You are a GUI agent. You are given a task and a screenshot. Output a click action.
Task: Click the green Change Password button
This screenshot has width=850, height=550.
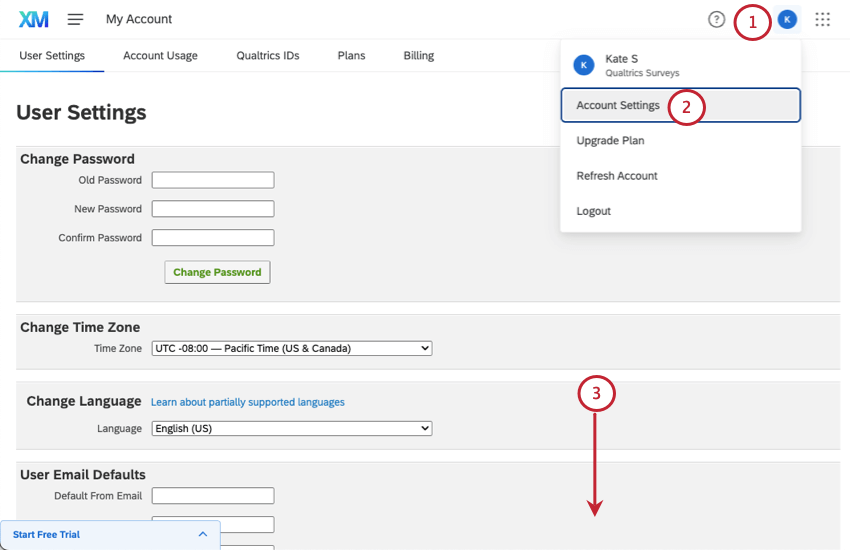(x=217, y=272)
